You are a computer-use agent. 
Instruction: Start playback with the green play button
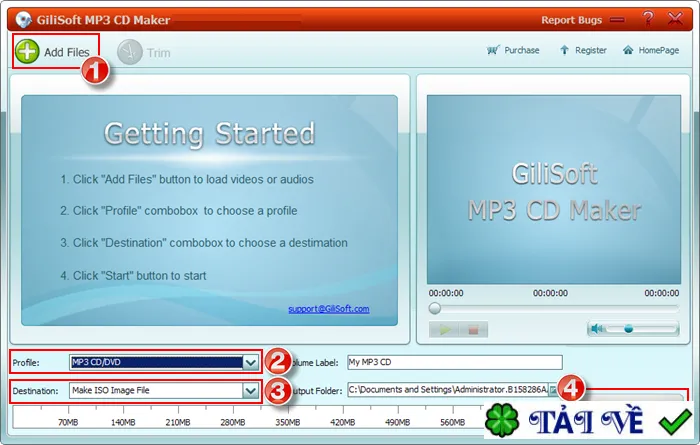click(x=444, y=330)
